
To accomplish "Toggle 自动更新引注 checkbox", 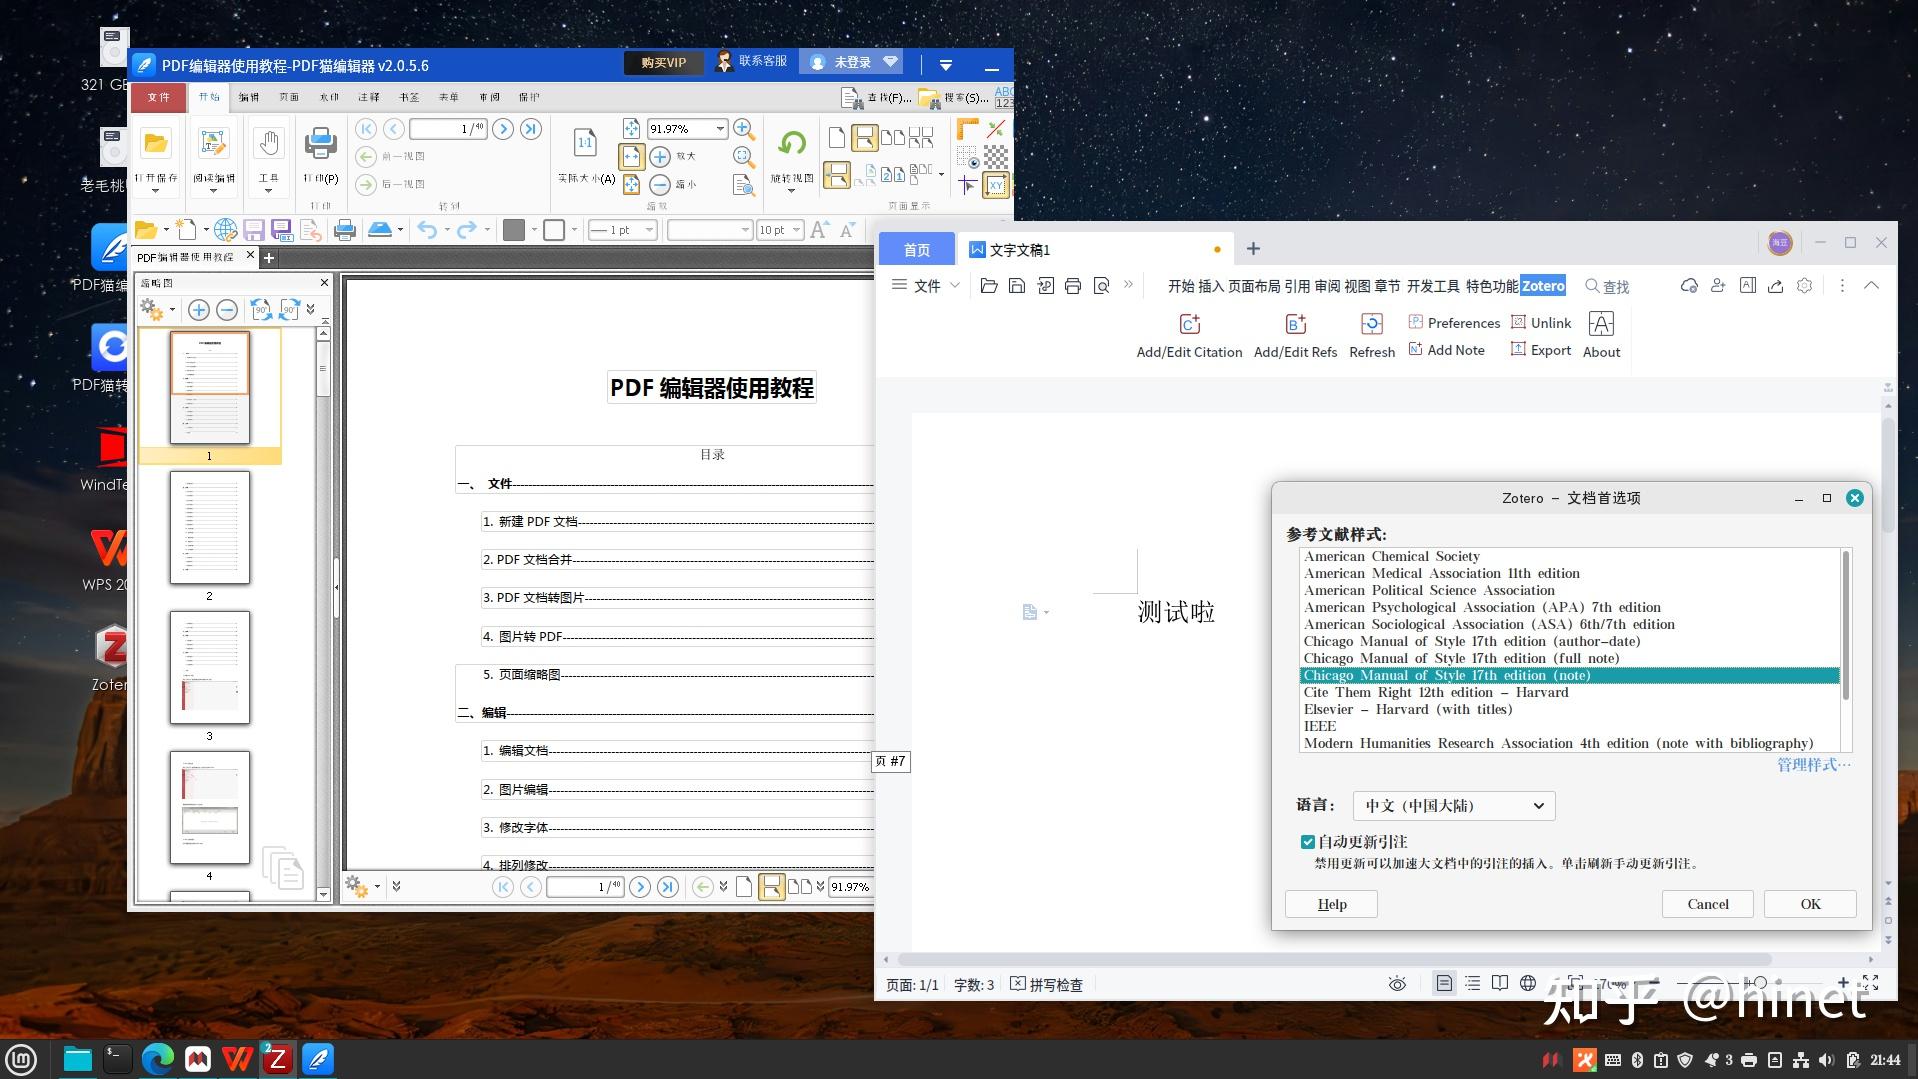I will pos(1307,842).
